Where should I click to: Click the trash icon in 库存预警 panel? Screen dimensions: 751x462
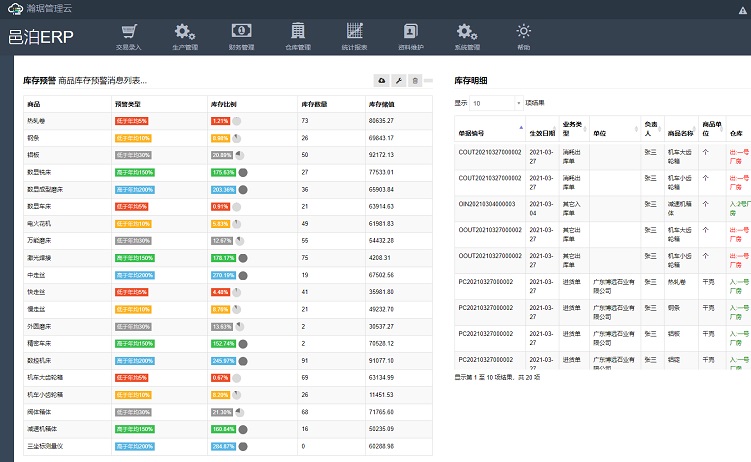[x=414, y=80]
